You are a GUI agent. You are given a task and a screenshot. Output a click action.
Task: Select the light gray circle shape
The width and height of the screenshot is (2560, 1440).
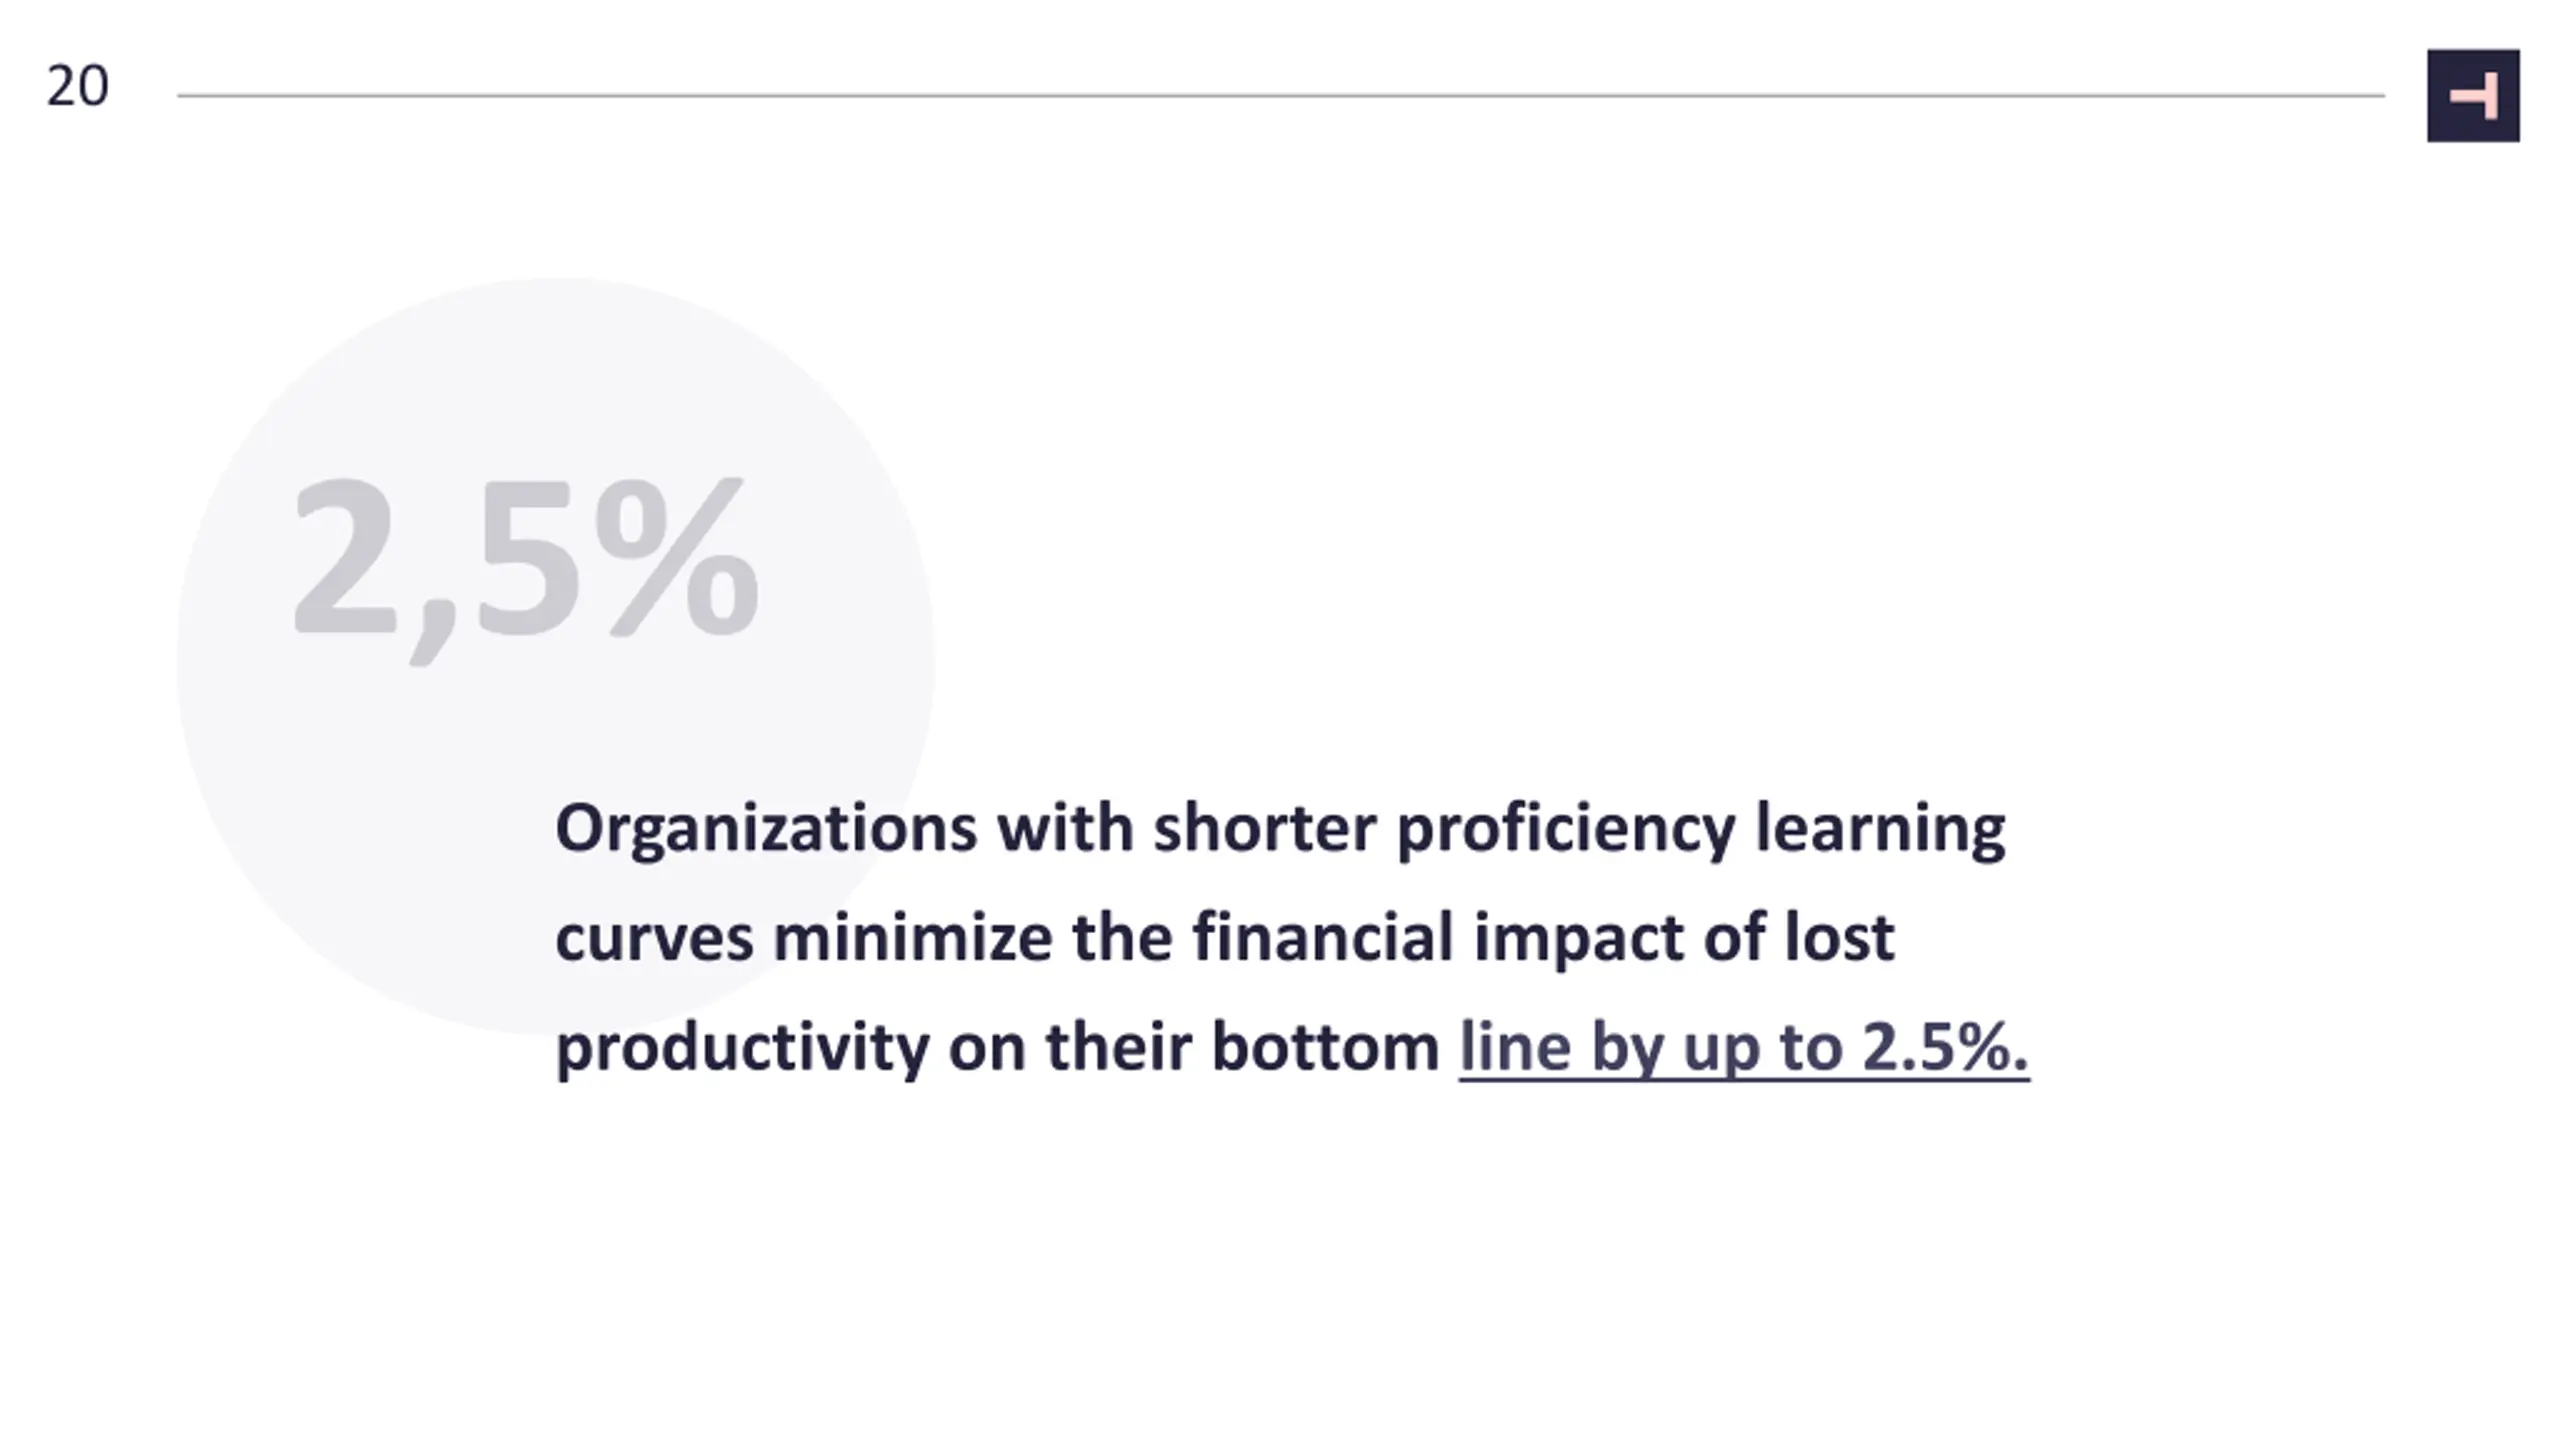point(555,656)
